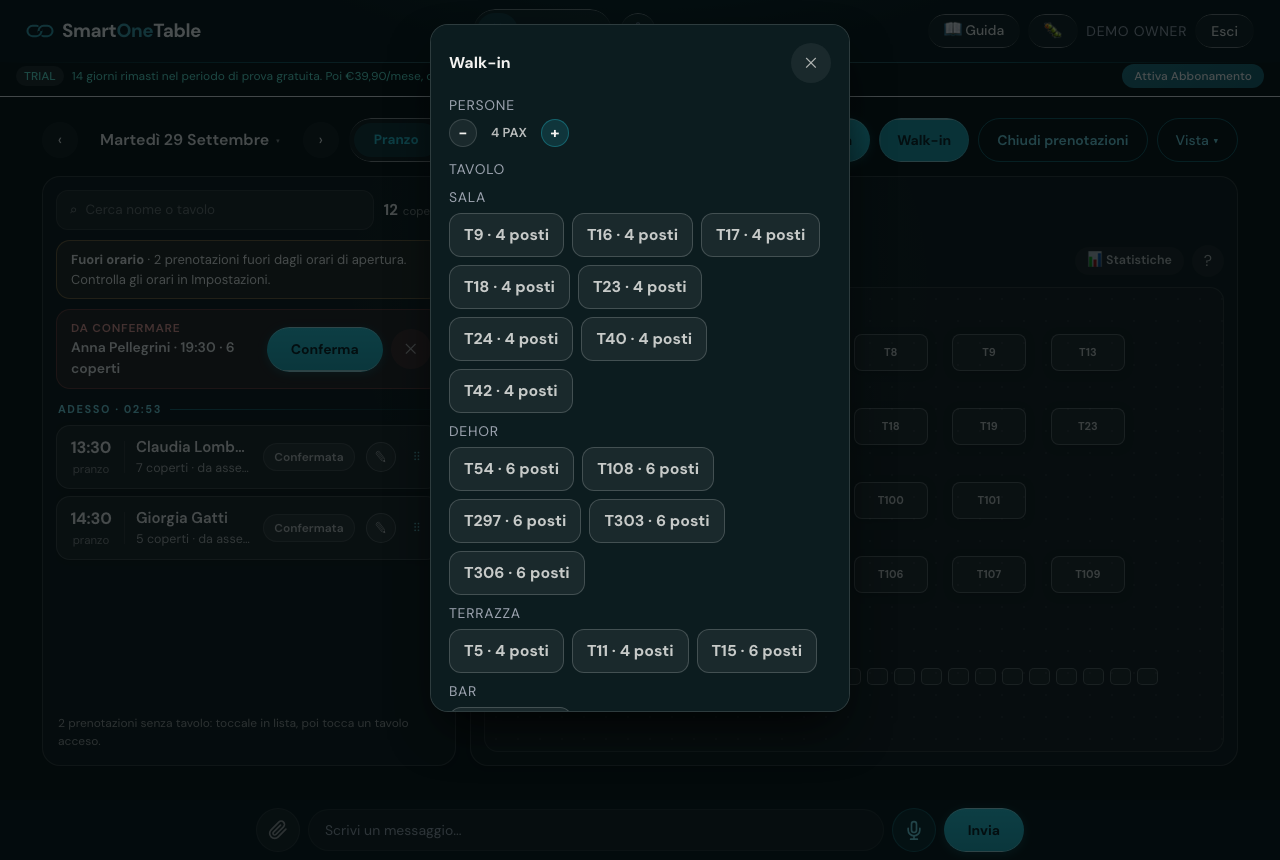This screenshot has width=1280, height=860.
Task: Close the Walk-in dialog
Action: point(811,63)
